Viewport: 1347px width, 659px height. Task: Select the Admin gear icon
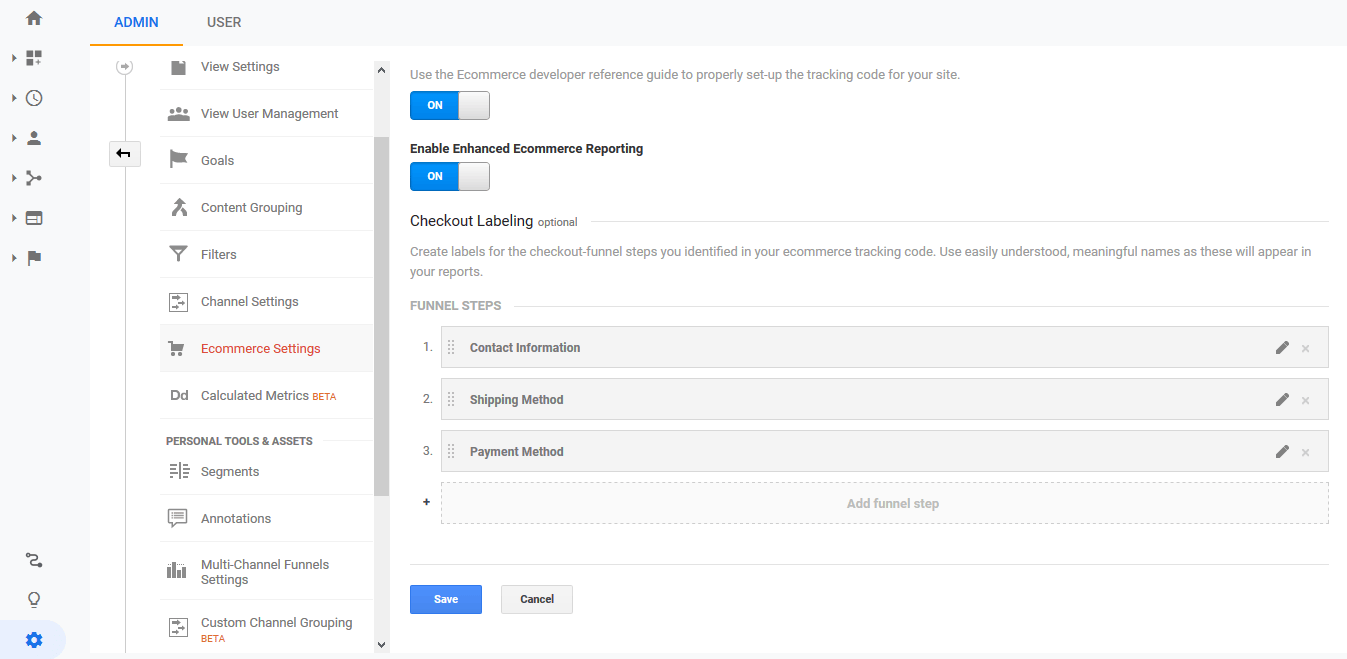[x=33, y=639]
